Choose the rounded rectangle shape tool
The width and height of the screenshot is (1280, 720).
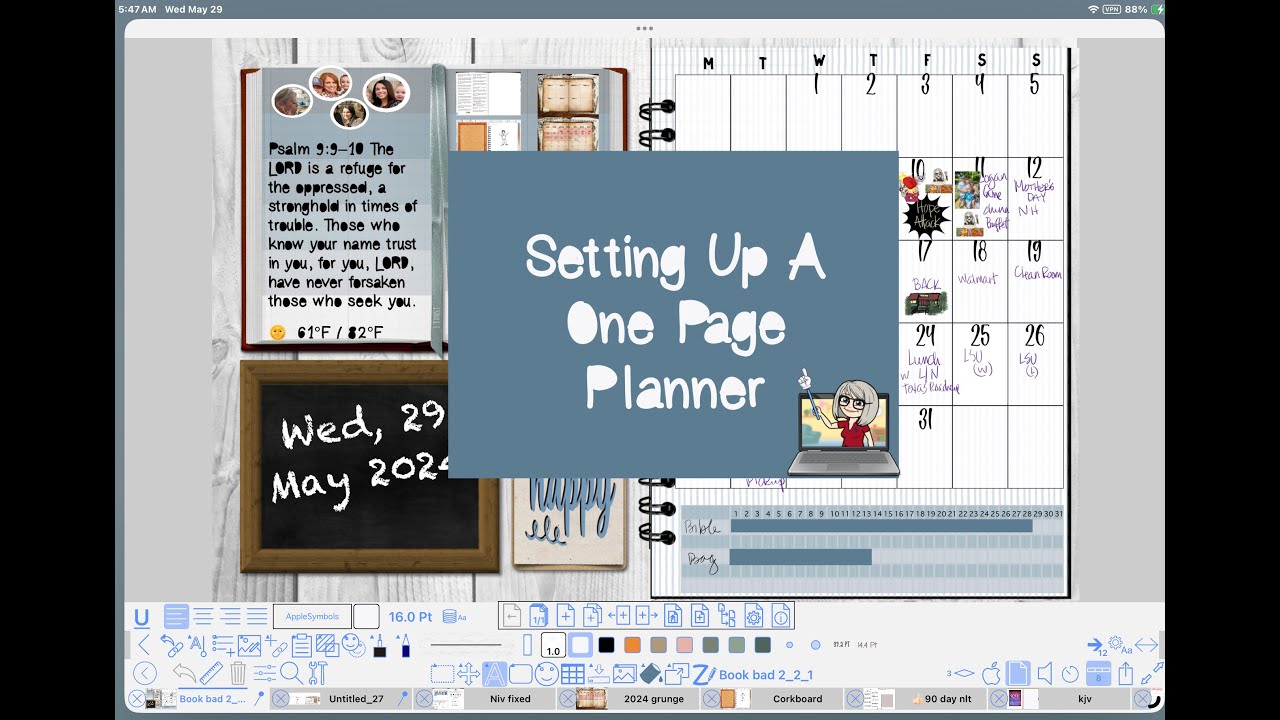pos(520,674)
